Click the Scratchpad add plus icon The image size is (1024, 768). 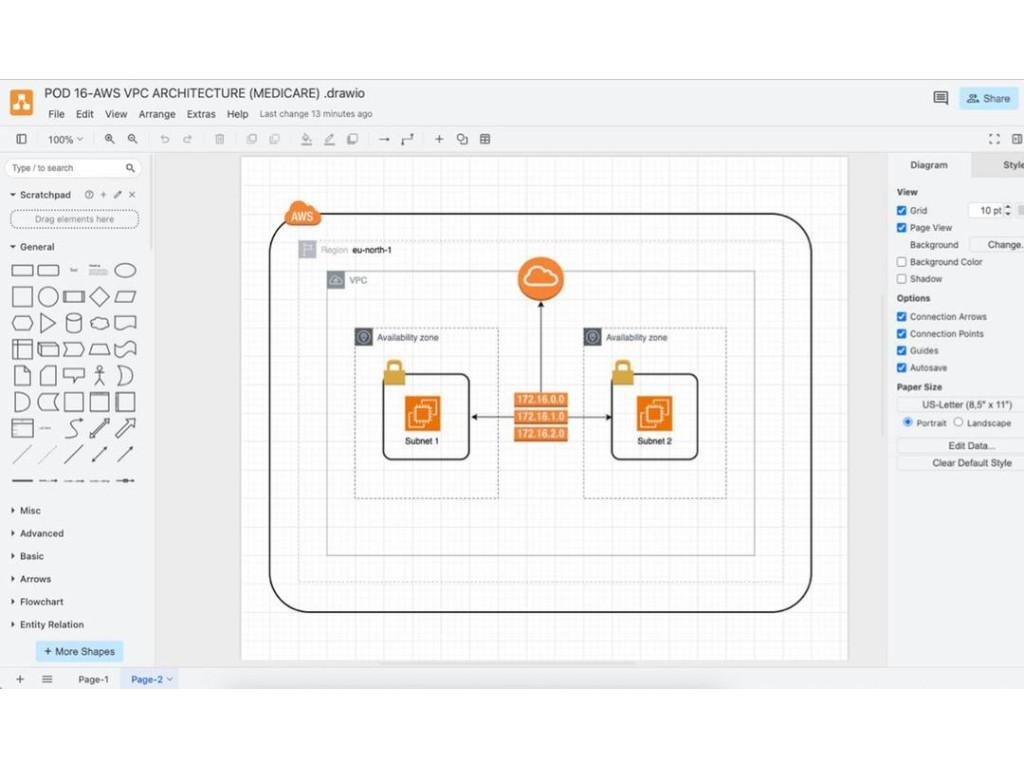103,195
